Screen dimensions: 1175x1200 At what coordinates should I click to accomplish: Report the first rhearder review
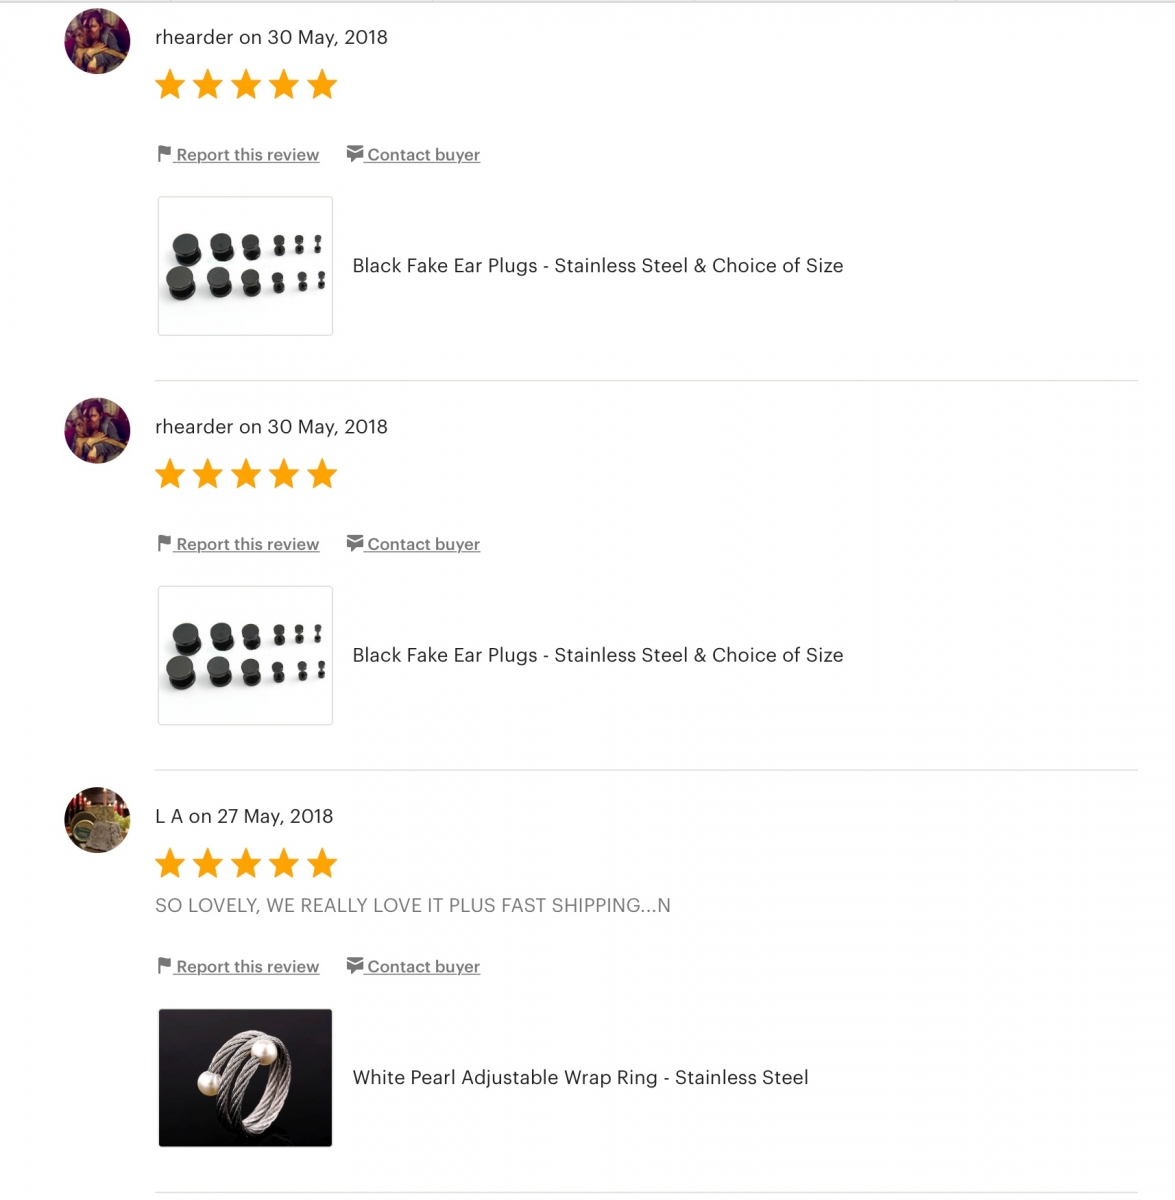tap(248, 155)
